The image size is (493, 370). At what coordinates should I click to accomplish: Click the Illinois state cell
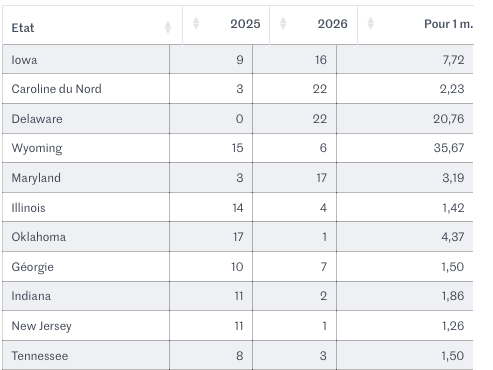click(86, 207)
